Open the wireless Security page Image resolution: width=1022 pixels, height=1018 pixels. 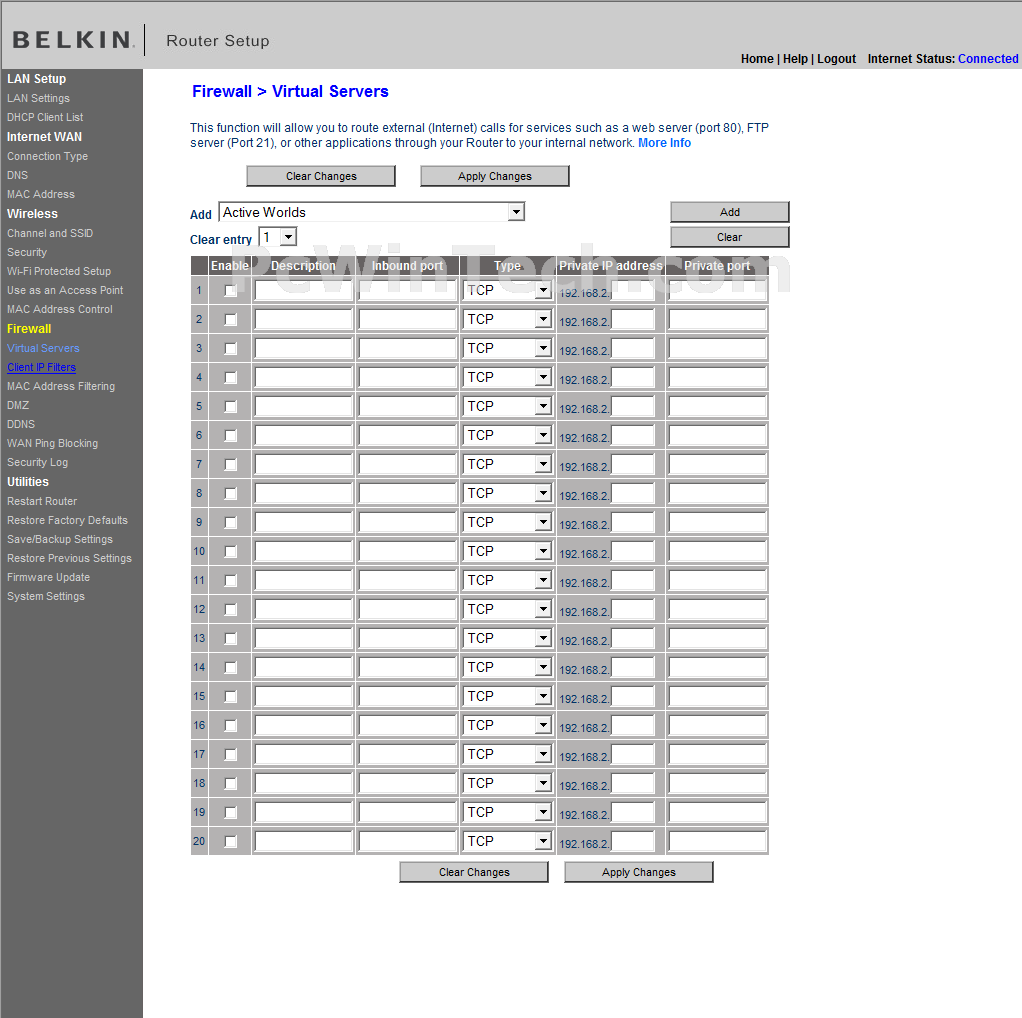tap(27, 252)
